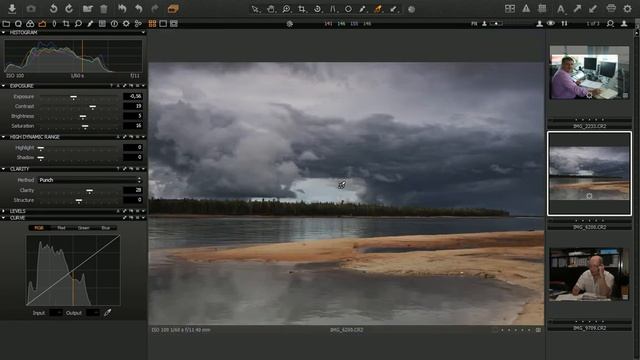Open the Details magnifier tool tab
The width and height of the screenshot is (640, 360).
[x=78, y=24]
